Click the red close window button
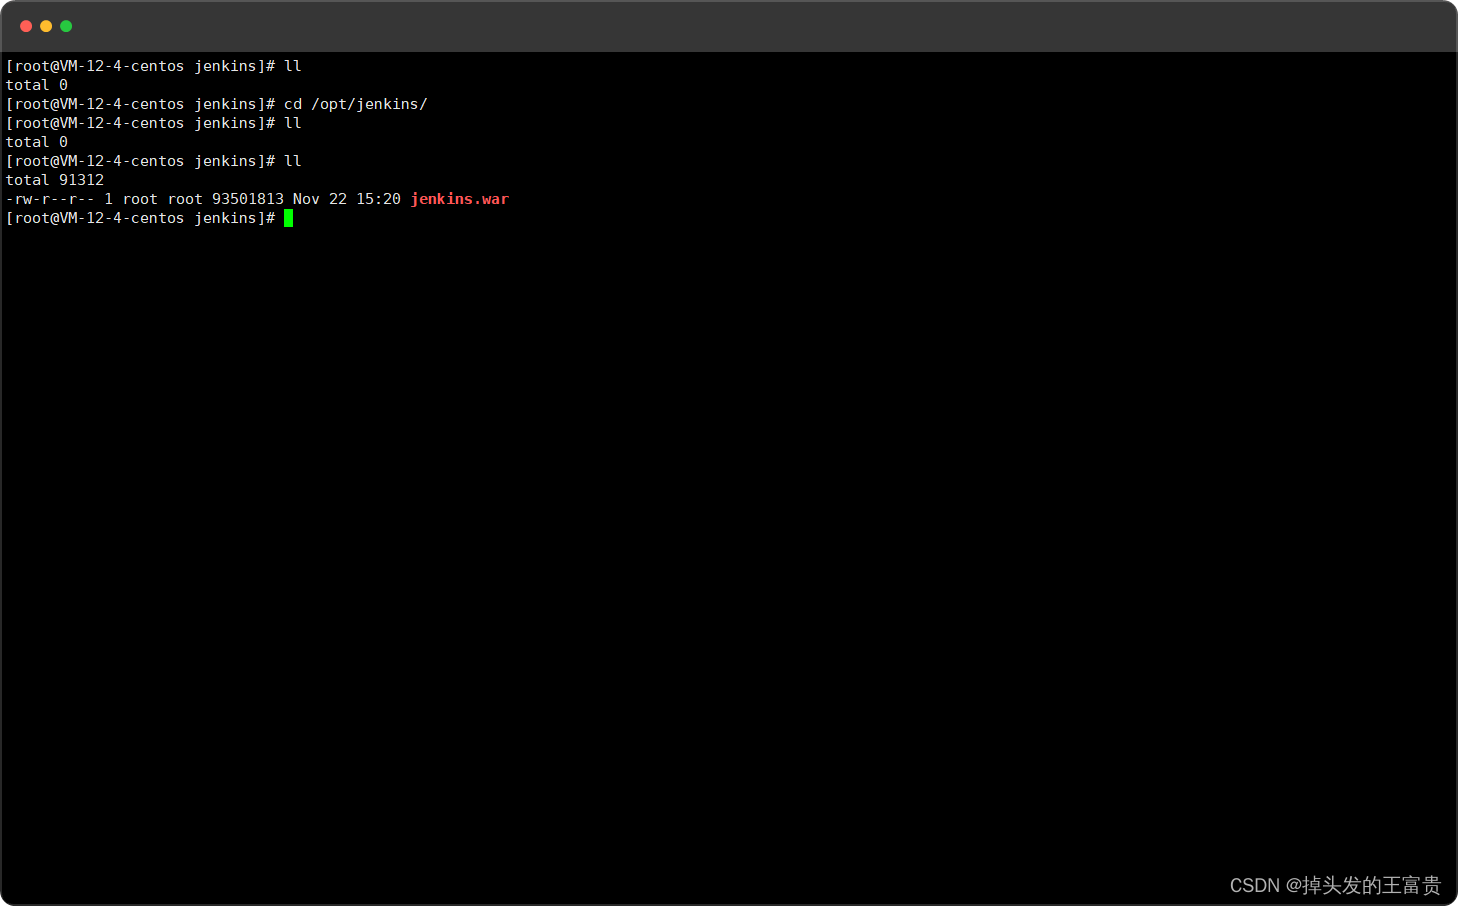This screenshot has width=1458, height=906. tap(26, 26)
